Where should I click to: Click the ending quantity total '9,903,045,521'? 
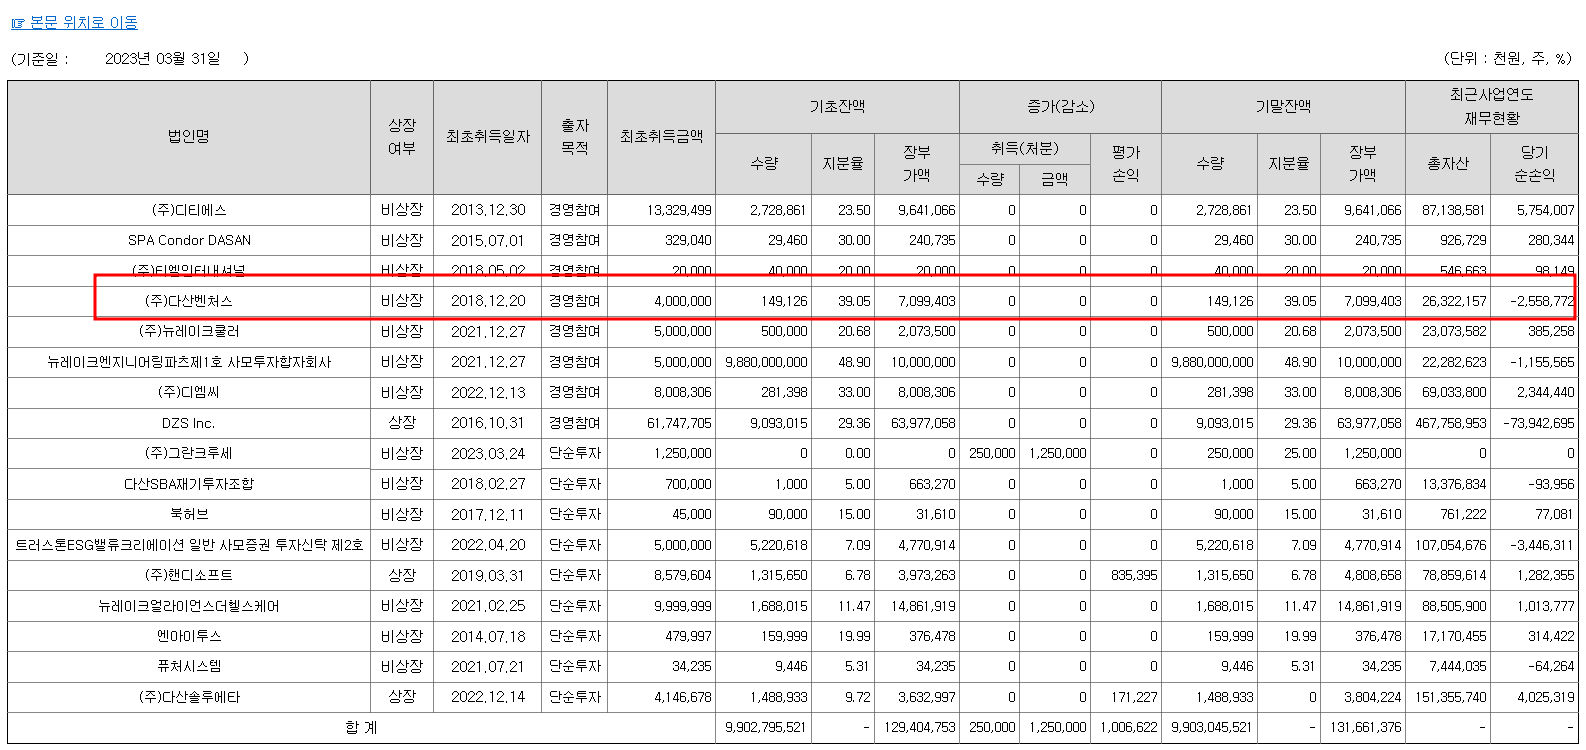[1212, 727]
